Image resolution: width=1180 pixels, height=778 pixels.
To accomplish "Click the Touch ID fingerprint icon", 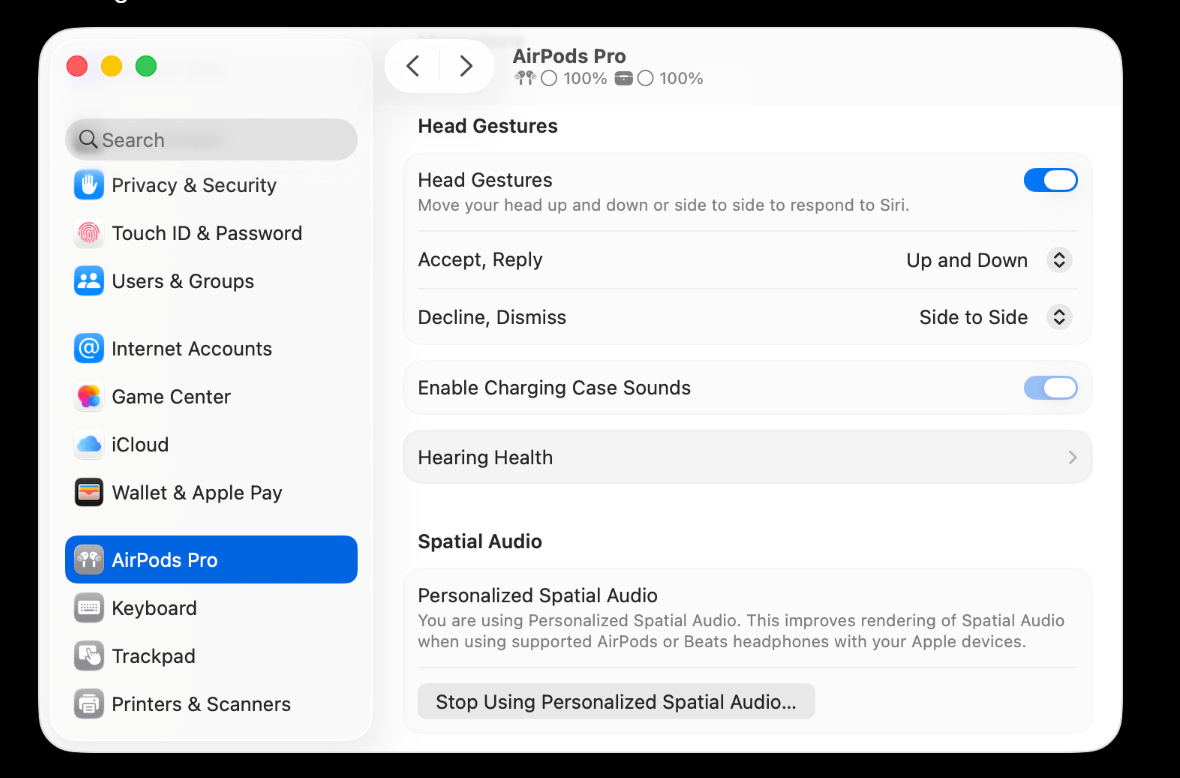I will 89,233.
